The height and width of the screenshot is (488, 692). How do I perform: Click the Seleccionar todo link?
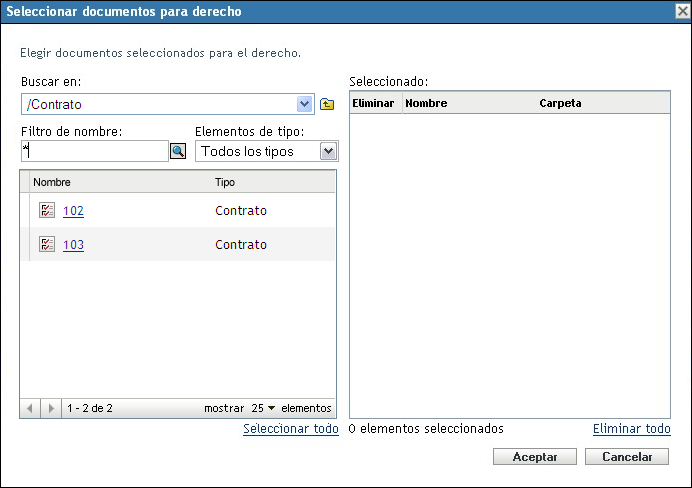point(291,428)
